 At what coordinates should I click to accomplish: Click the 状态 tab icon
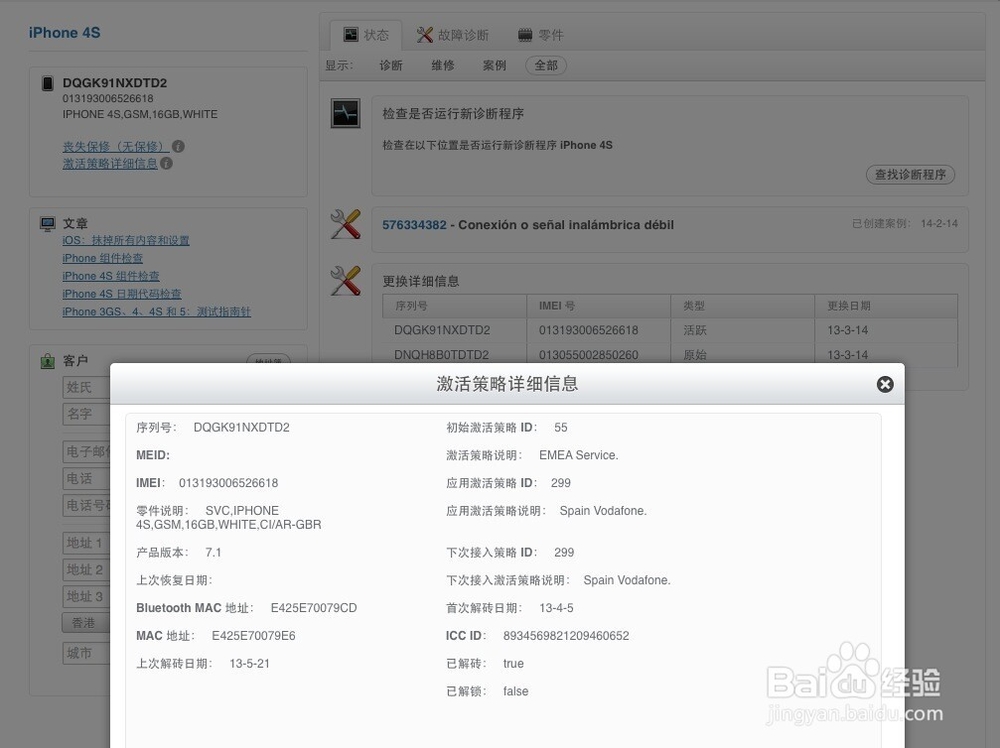point(351,34)
